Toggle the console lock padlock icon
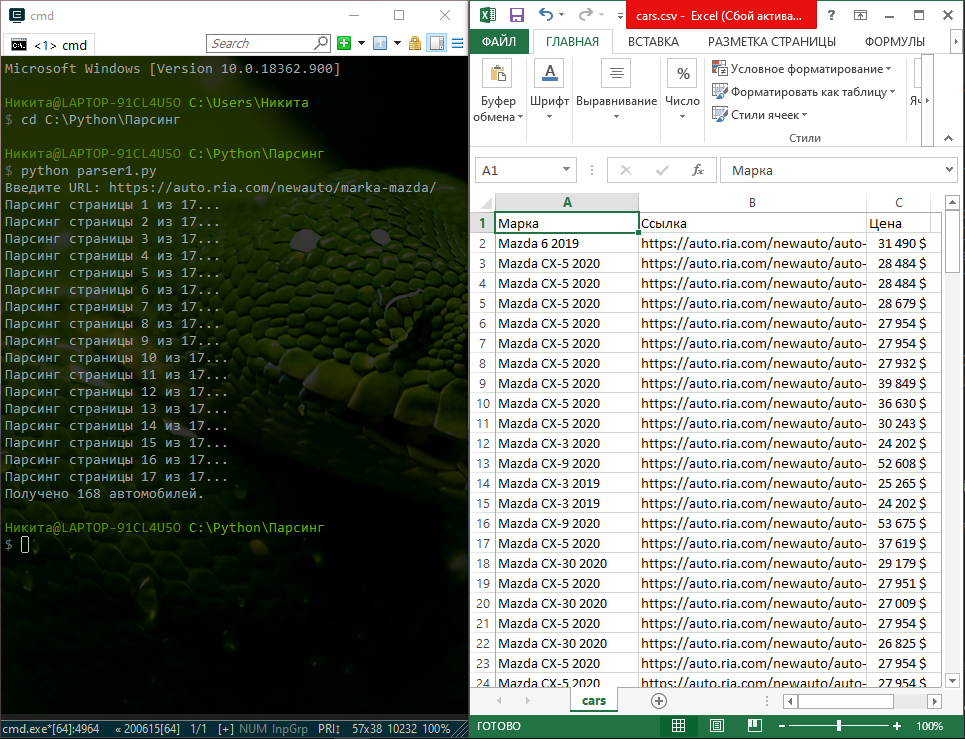 [415, 43]
